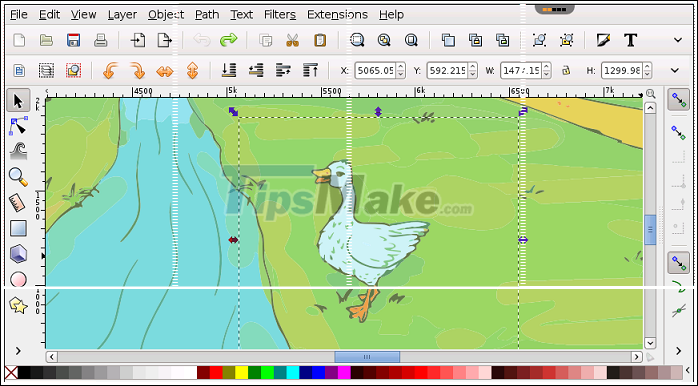This screenshot has width=698, height=386.
Task: Select the Rectangle tool
Action: click(18, 229)
